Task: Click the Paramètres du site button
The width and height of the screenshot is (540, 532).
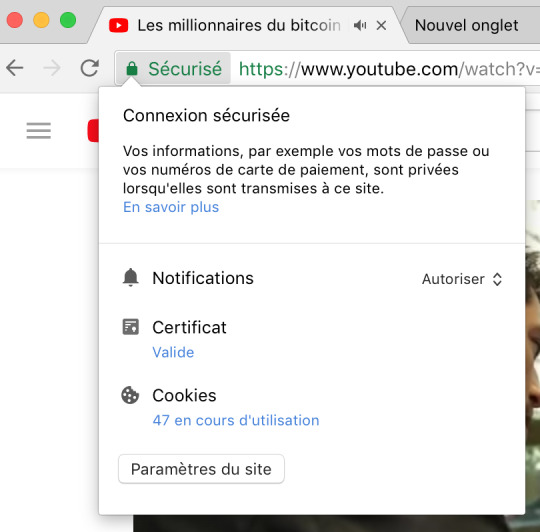Action: (201, 469)
